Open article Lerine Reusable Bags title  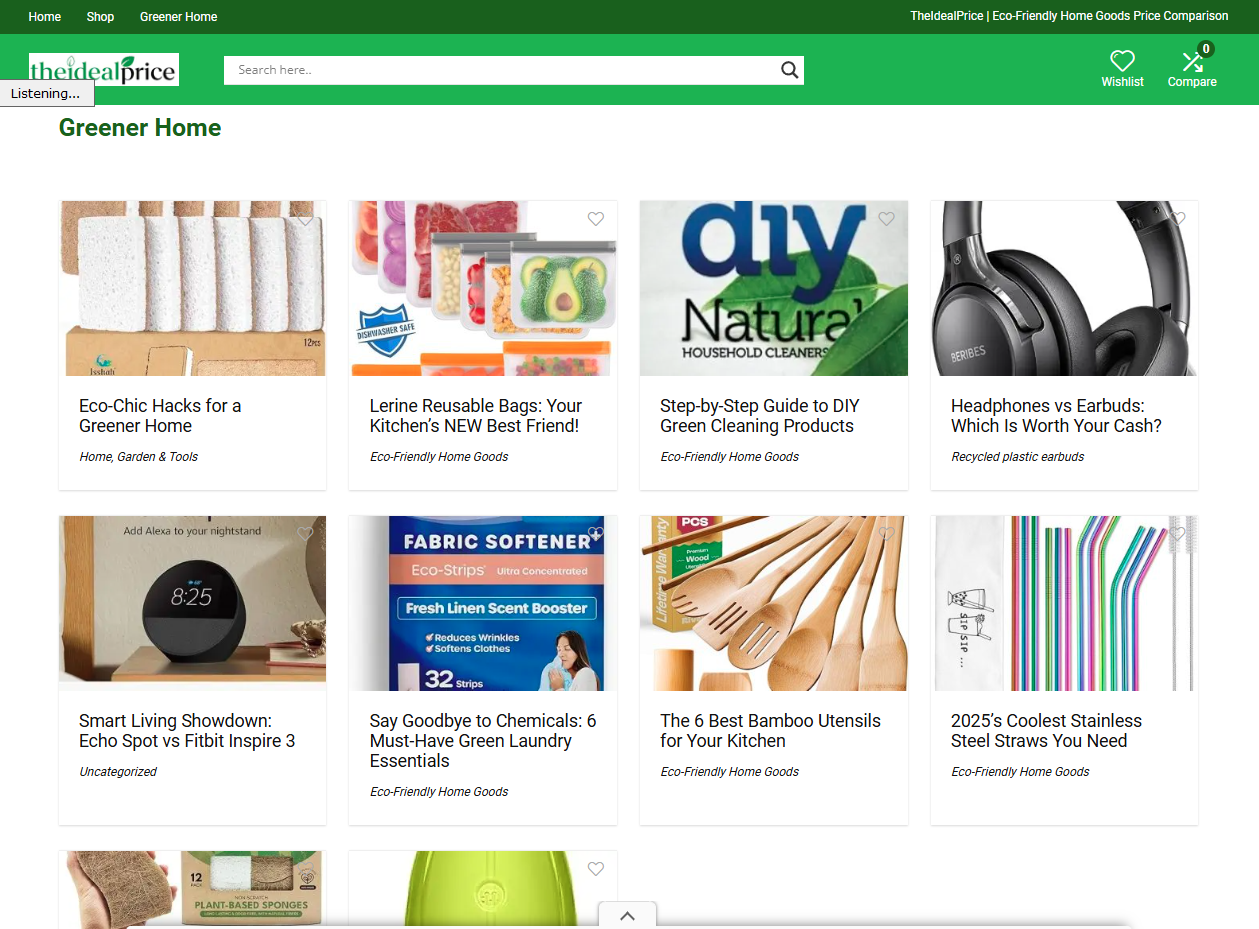(x=476, y=416)
